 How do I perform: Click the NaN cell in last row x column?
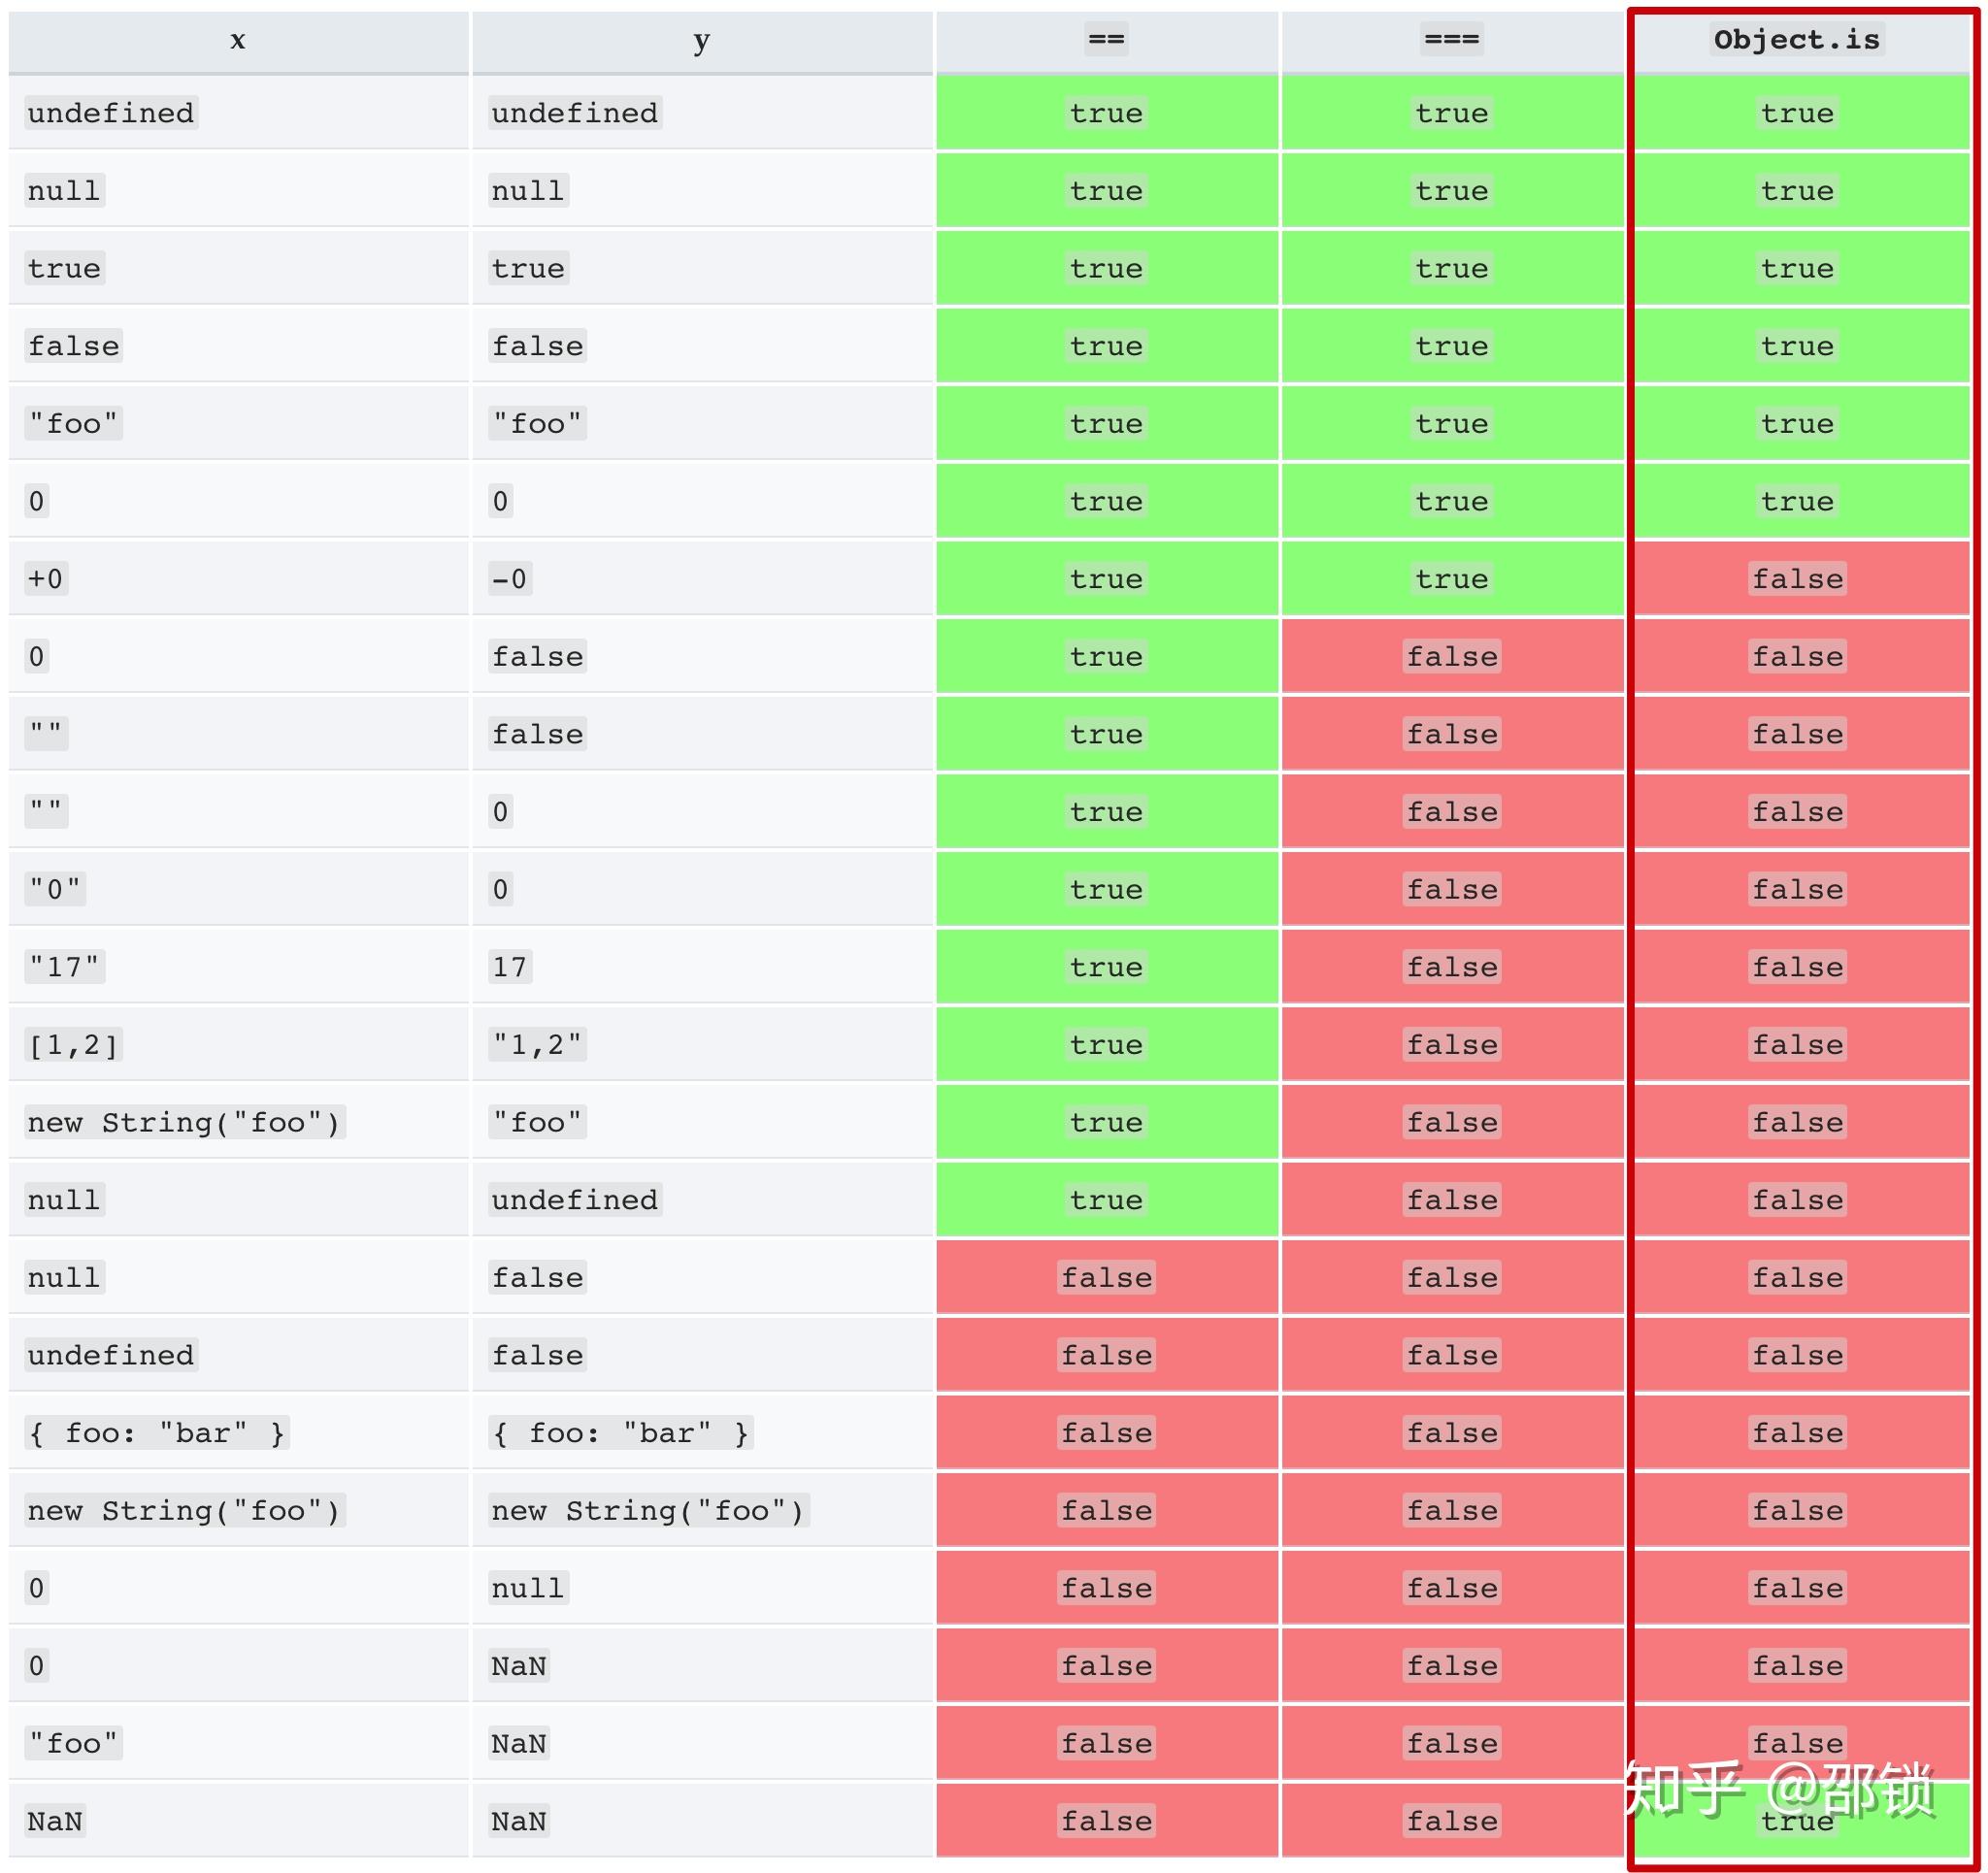[x=55, y=1821]
